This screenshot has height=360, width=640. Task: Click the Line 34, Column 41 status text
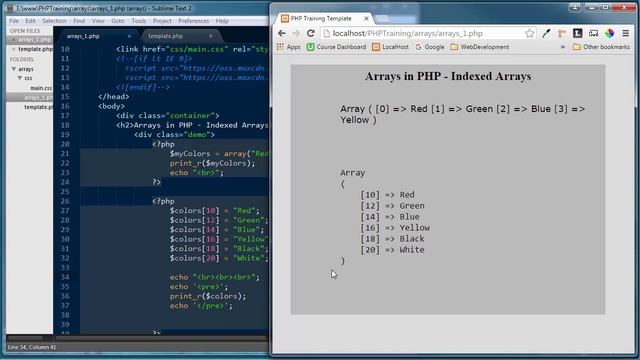tap(32, 347)
